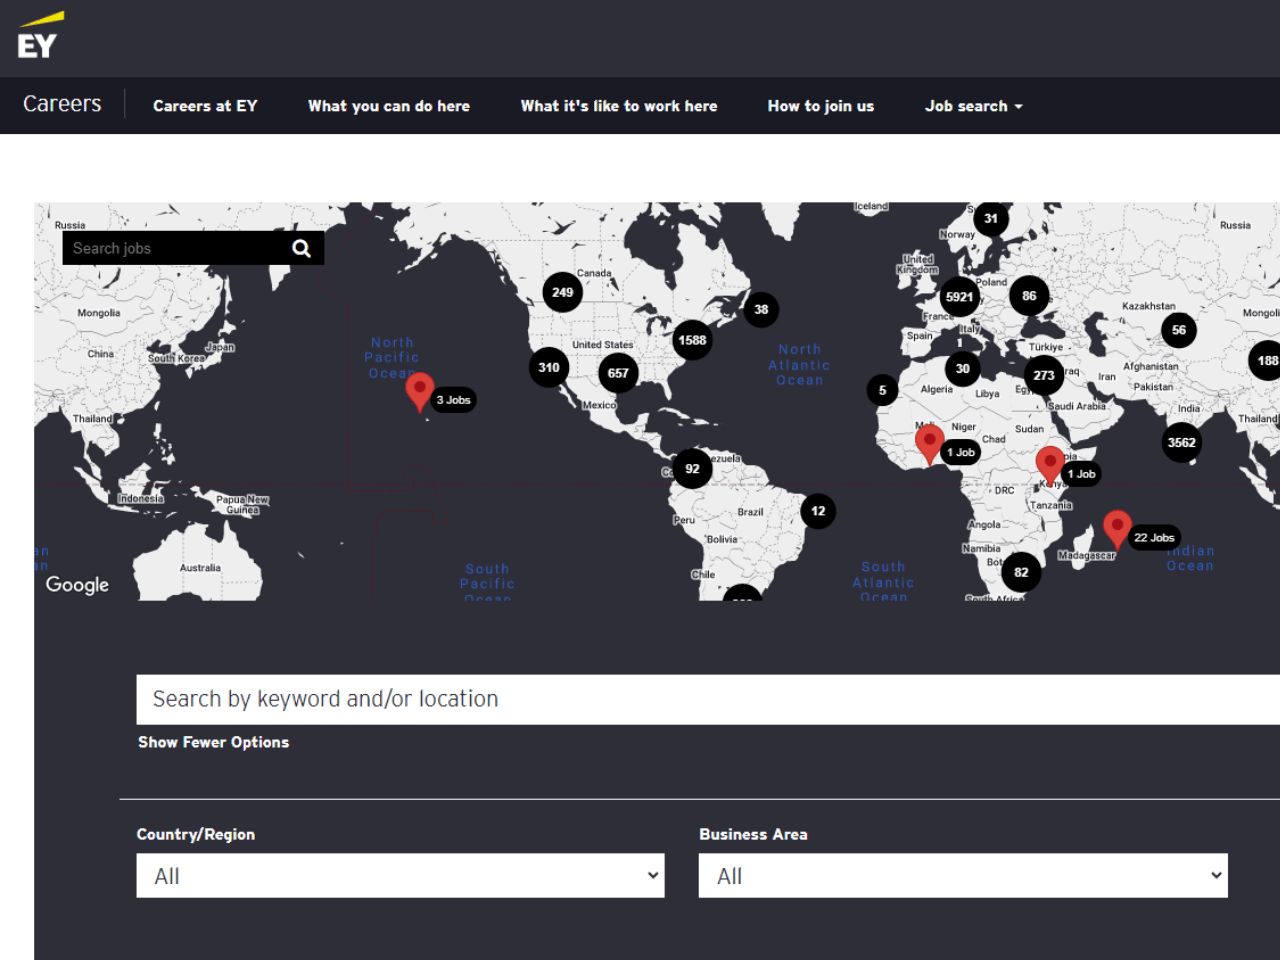Click the red pin labeled 22 Jobs

point(1117,529)
